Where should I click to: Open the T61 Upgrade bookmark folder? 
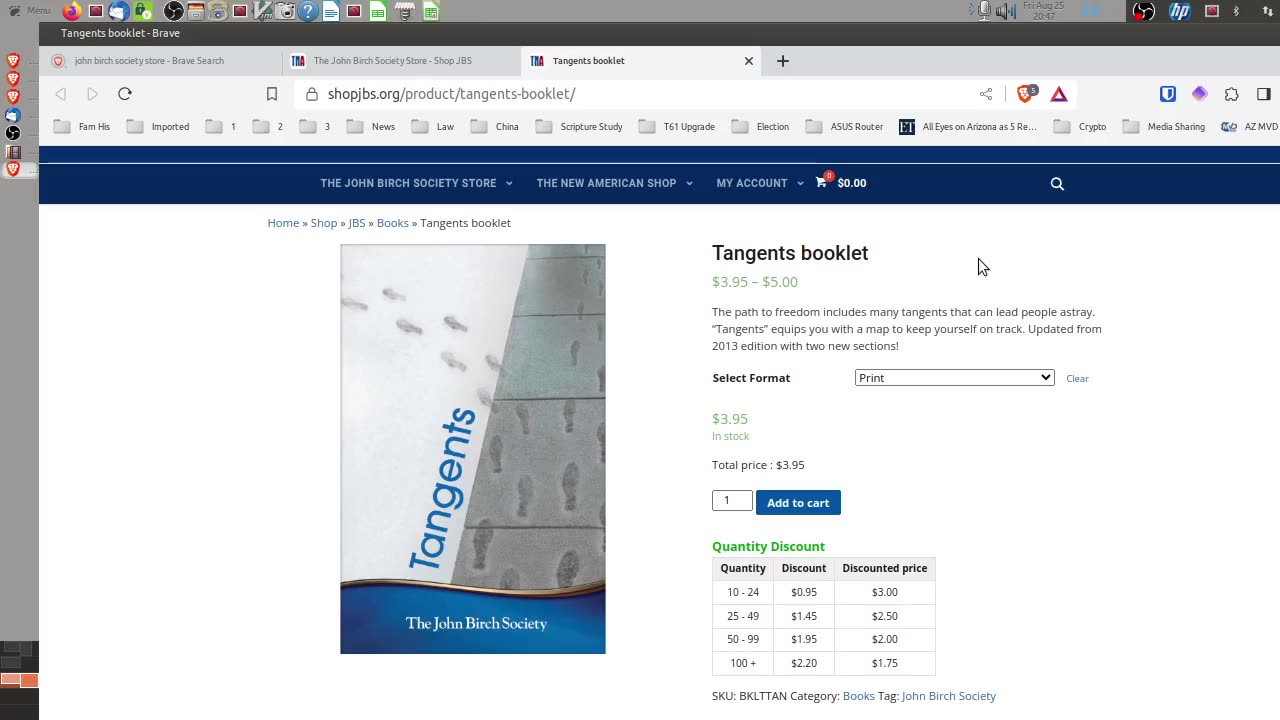[677, 127]
